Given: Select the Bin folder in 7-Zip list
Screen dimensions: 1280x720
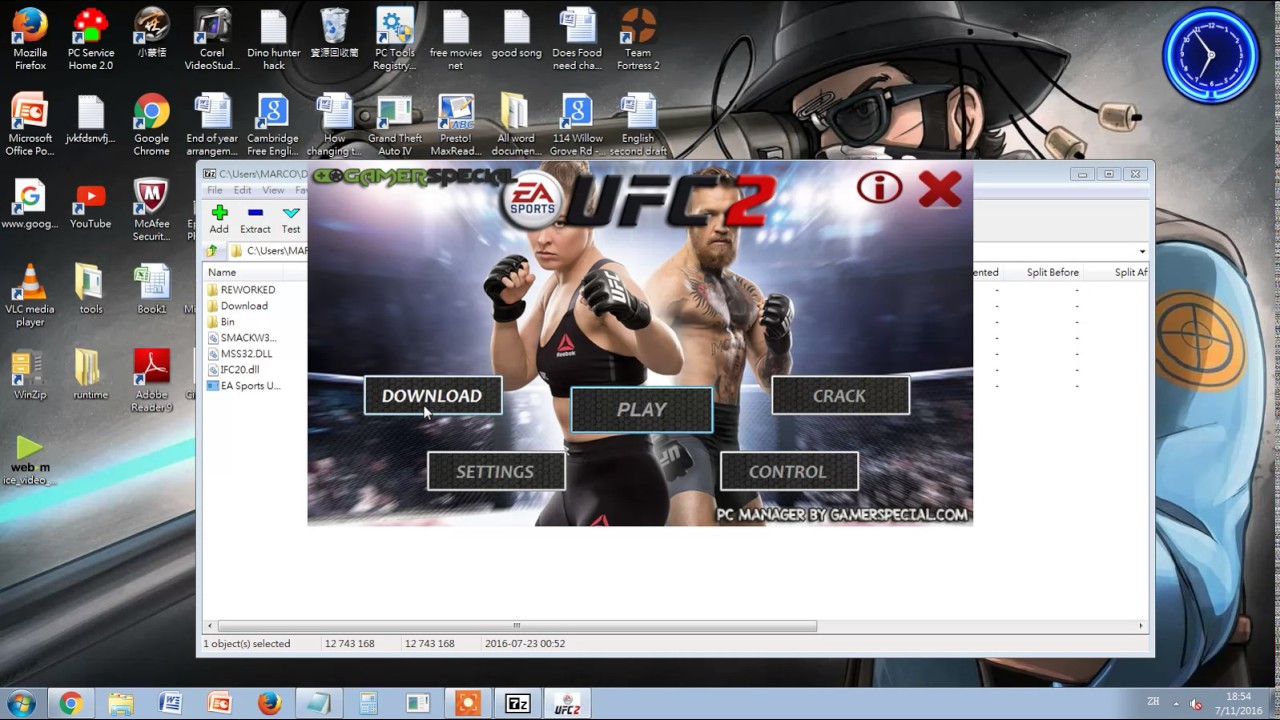Looking at the screenshot, I should [x=221, y=322].
